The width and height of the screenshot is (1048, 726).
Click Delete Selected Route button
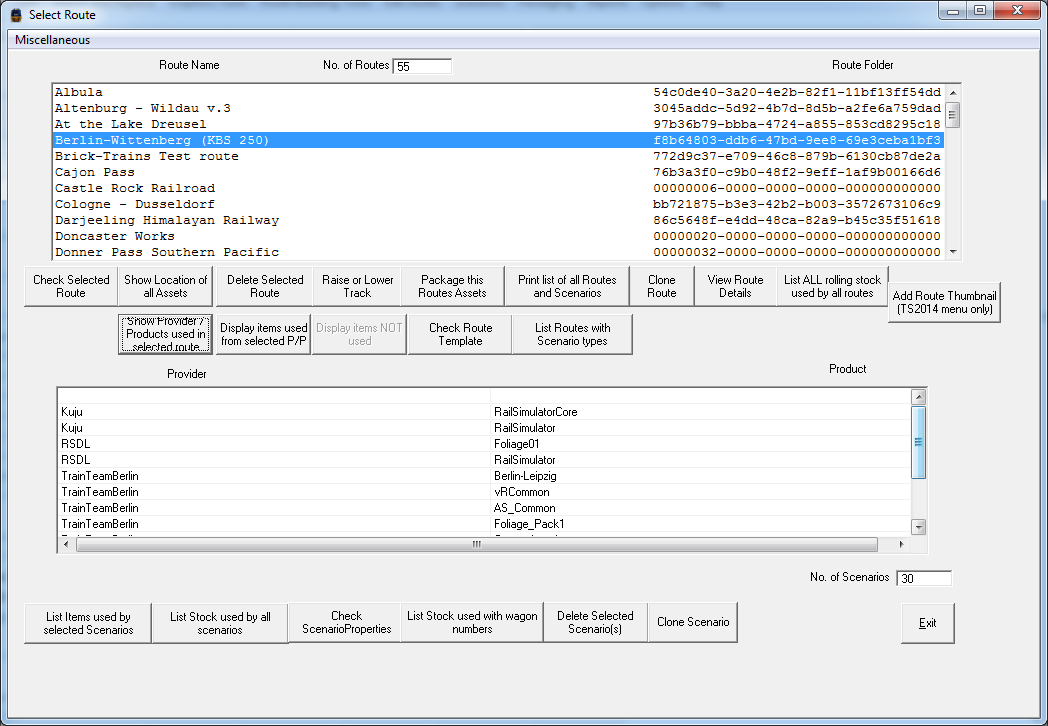pos(265,287)
